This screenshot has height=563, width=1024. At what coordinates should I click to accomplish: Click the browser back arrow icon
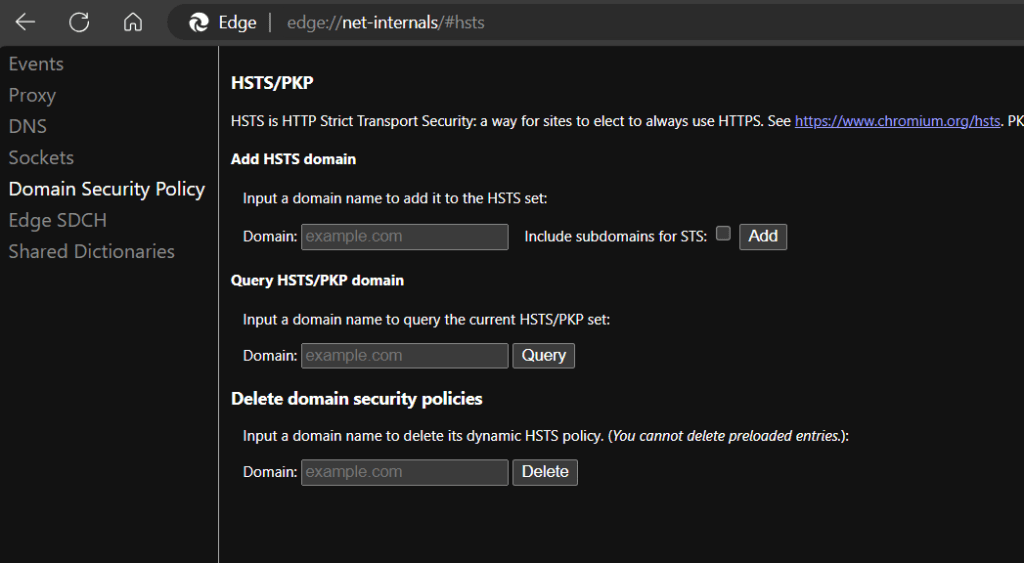click(25, 22)
